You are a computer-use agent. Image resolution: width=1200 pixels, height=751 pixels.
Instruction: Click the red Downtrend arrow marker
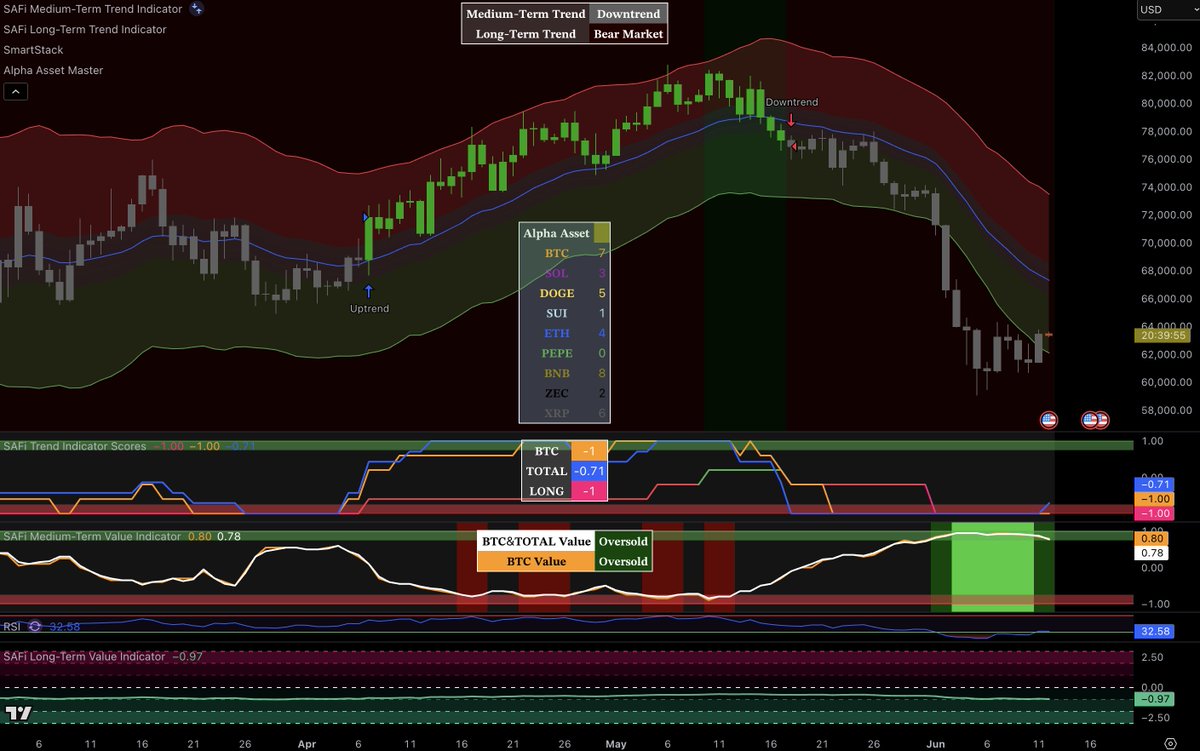coord(791,120)
